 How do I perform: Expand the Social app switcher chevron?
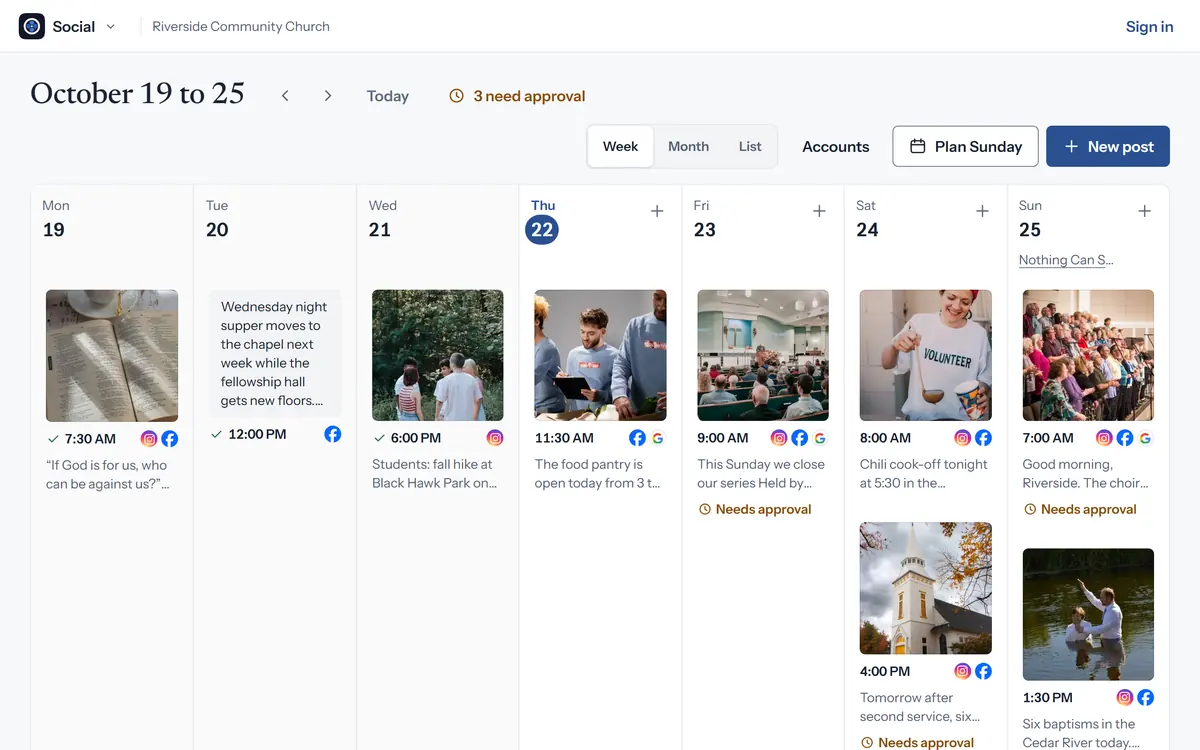pyautogui.click(x=110, y=27)
